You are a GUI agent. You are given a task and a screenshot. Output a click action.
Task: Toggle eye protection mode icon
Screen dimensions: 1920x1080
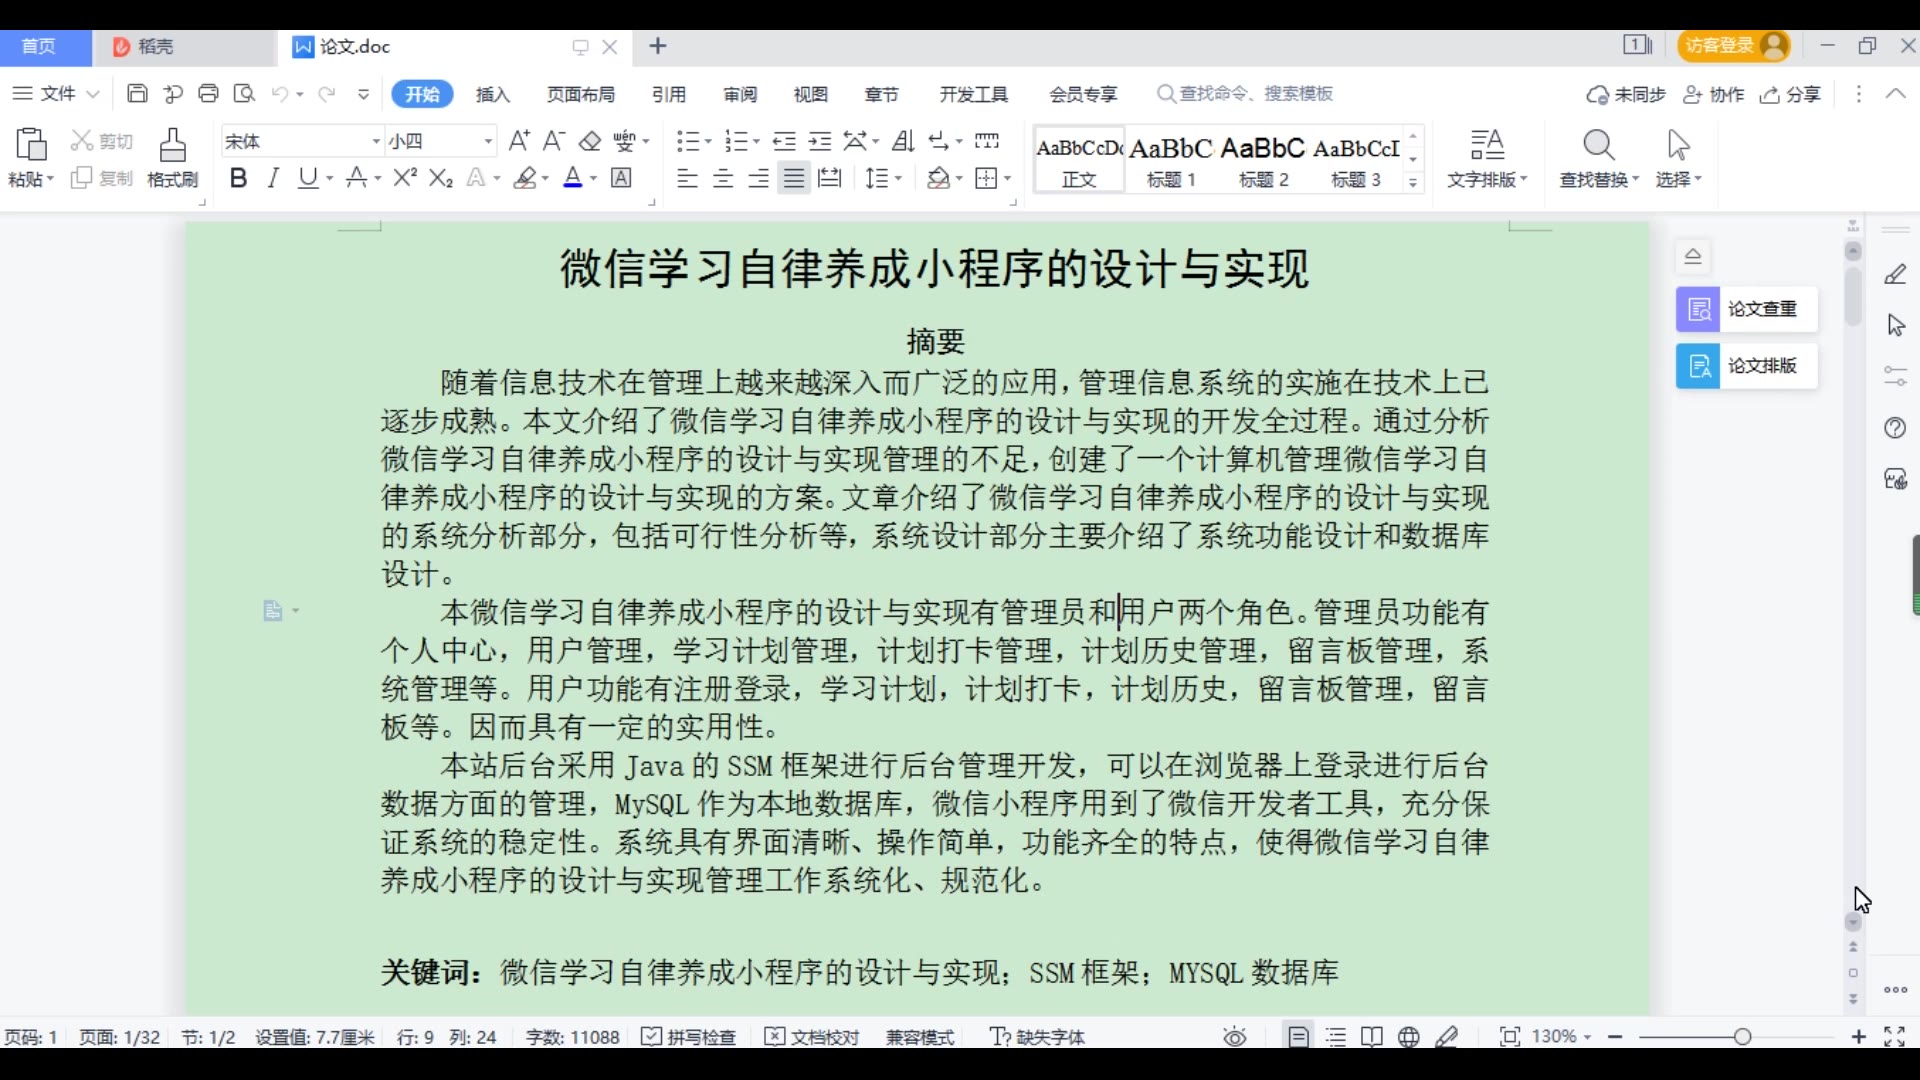click(1235, 1037)
